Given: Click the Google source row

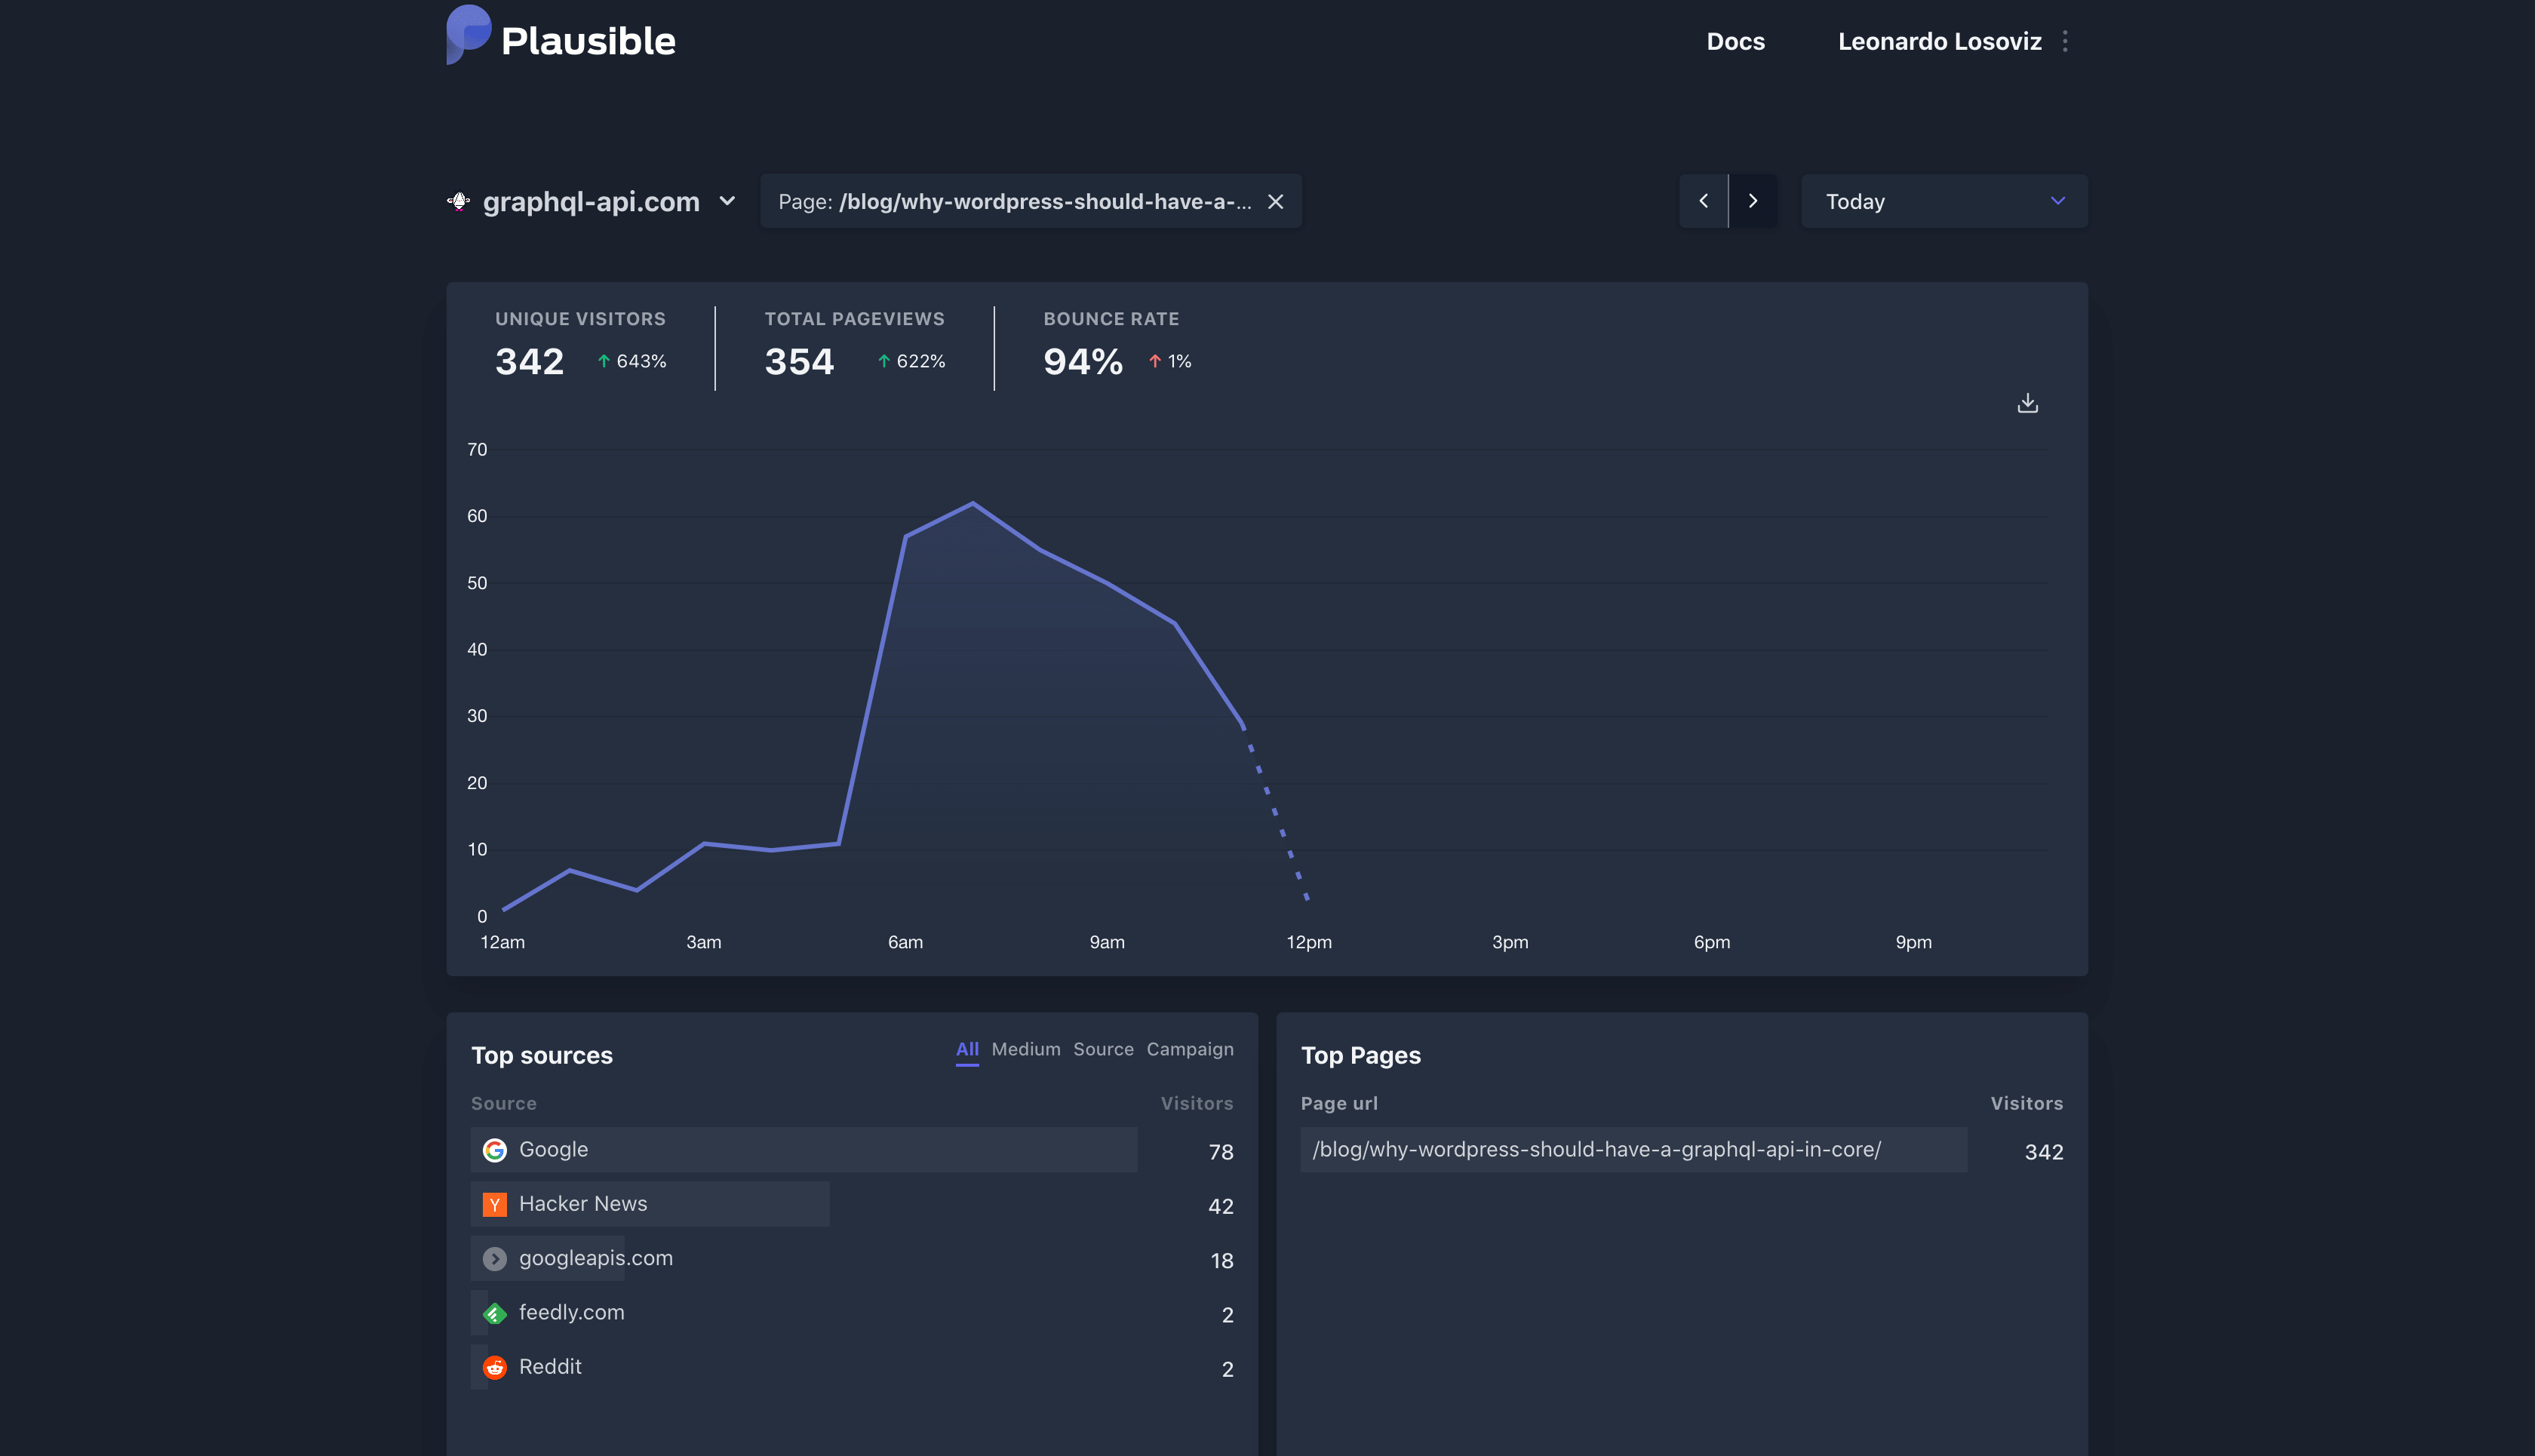Looking at the screenshot, I should pyautogui.click(x=852, y=1150).
